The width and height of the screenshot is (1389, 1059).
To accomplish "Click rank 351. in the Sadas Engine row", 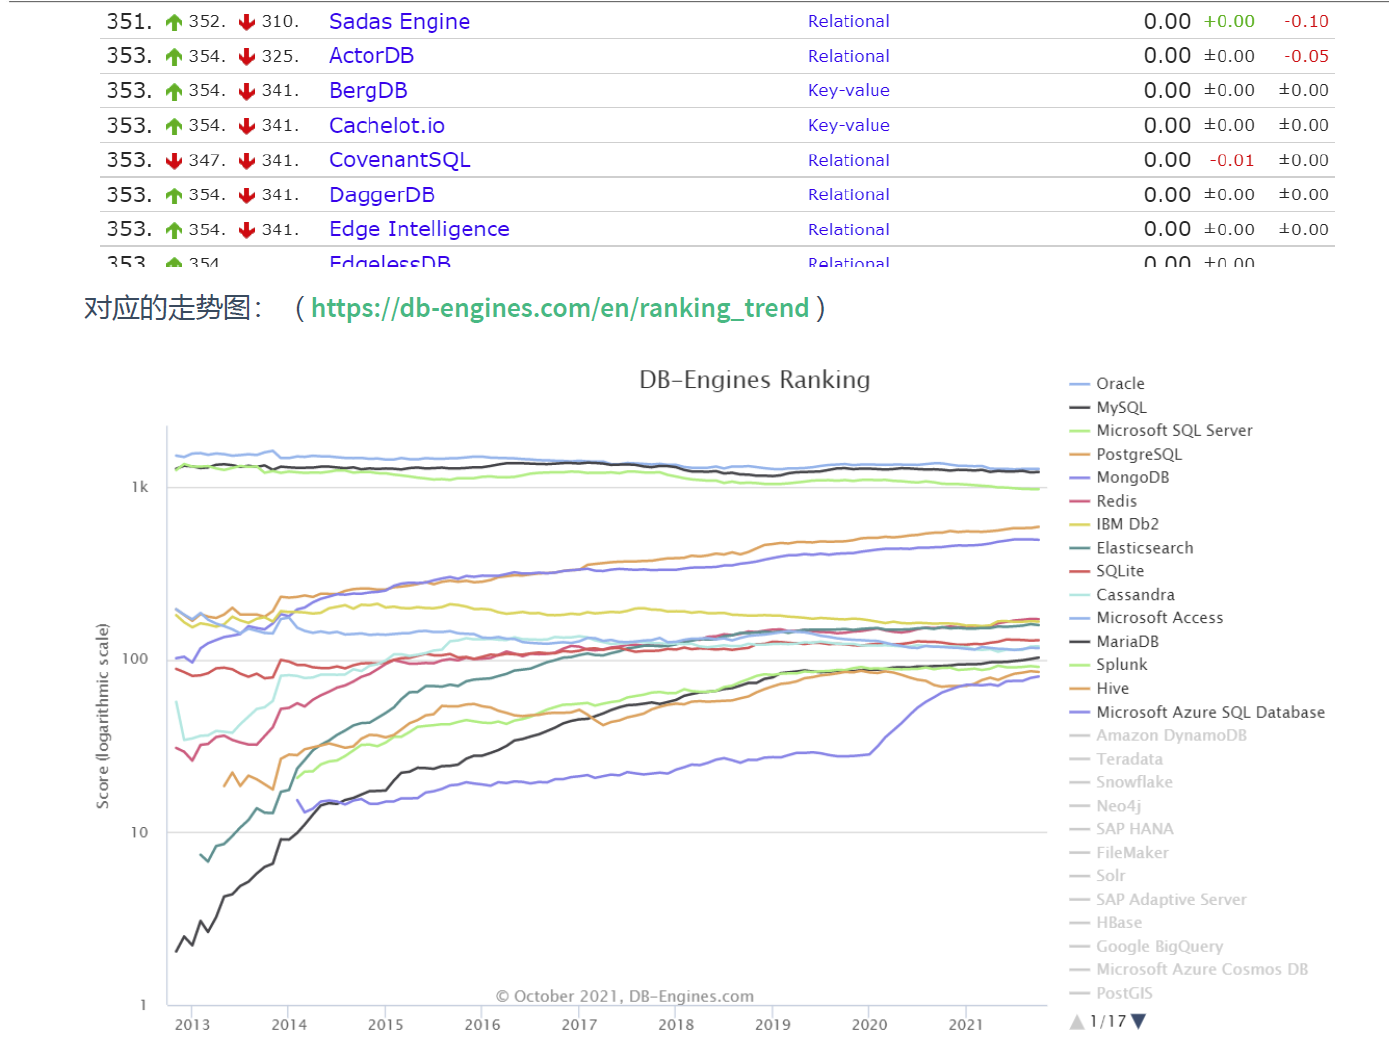I will click(x=129, y=21).
